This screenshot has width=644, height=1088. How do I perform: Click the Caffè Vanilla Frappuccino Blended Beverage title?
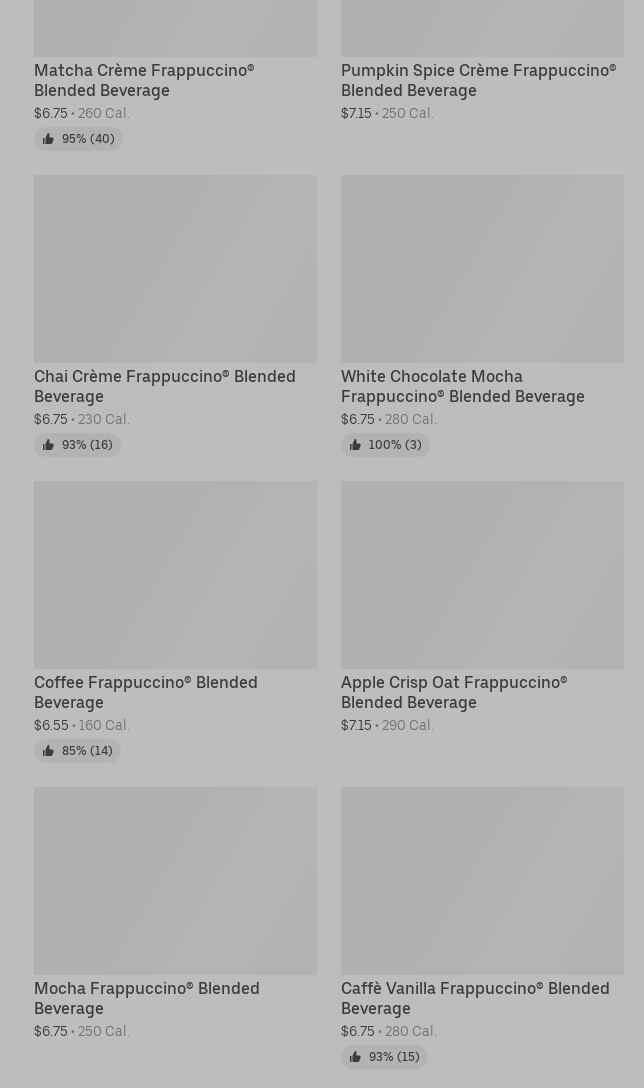click(474, 998)
